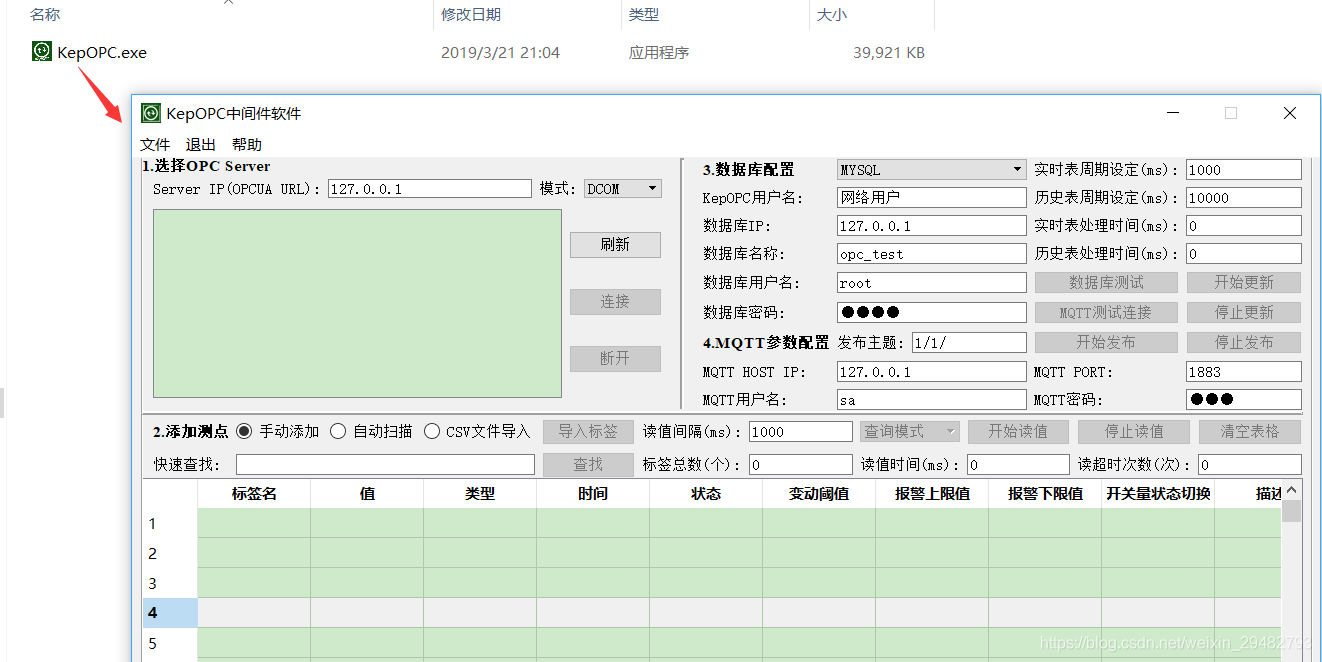Click the 停止发布 button

click(x=1244, y=342)
